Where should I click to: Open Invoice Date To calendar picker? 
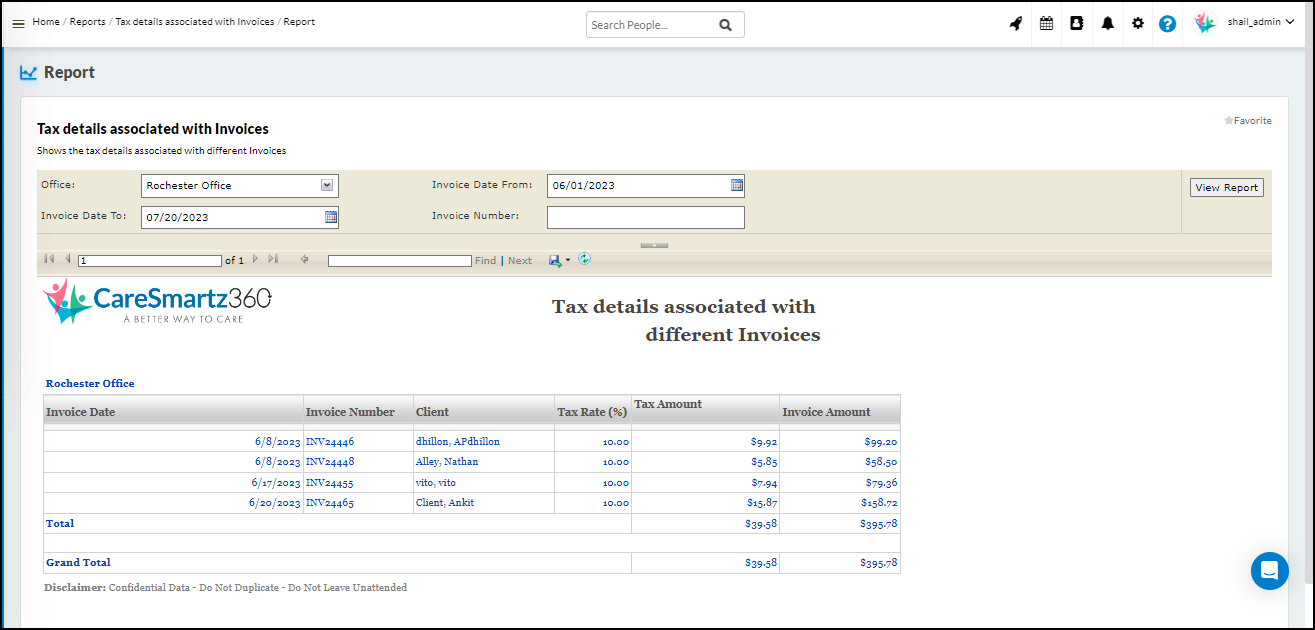[x=331, y=217]
